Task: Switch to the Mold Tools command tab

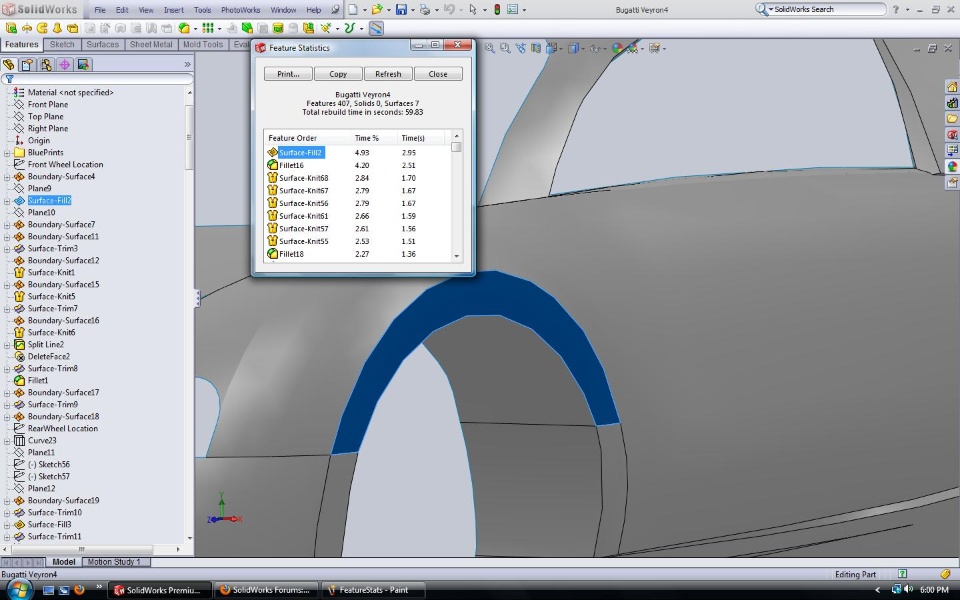Action: pyautogui.click(x=203, y=45)
